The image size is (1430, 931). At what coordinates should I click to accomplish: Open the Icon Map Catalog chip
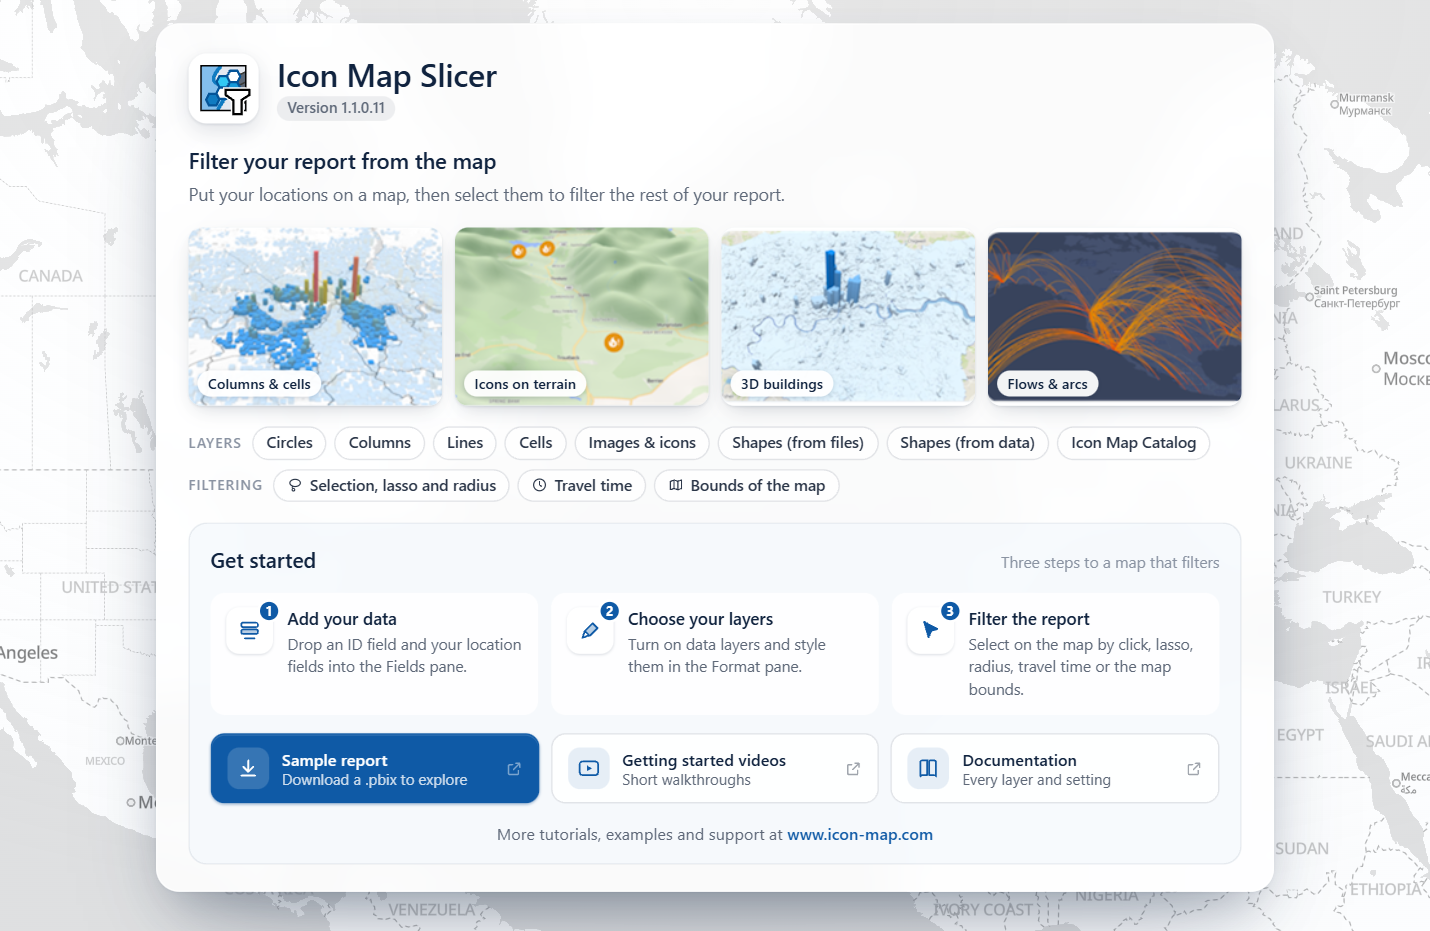click(x=1133, y=443)
